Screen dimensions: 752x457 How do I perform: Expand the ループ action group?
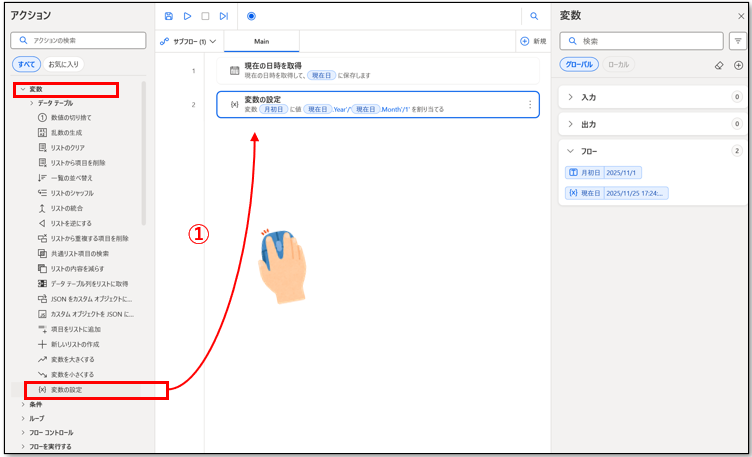click(36, 418)
